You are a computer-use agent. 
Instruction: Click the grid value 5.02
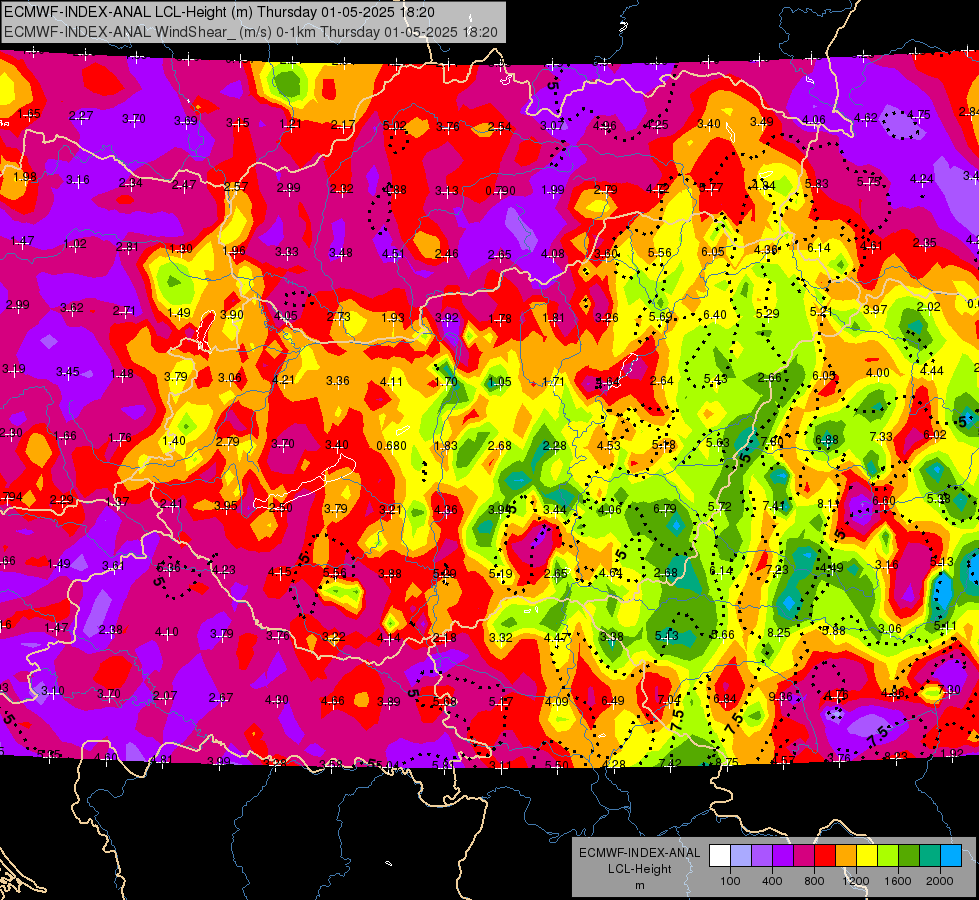pyautogui.click(x=395, y=126)
